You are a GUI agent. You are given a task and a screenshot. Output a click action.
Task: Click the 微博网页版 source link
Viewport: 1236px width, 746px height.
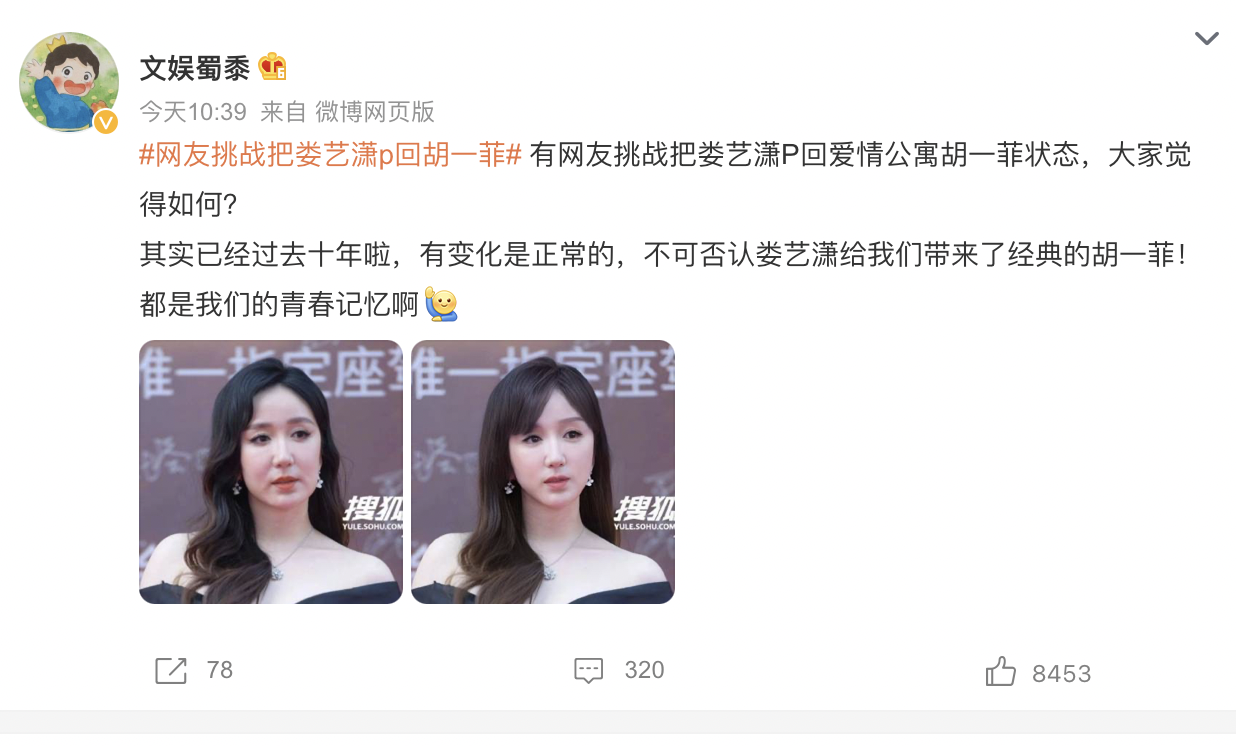pos(375,111)
